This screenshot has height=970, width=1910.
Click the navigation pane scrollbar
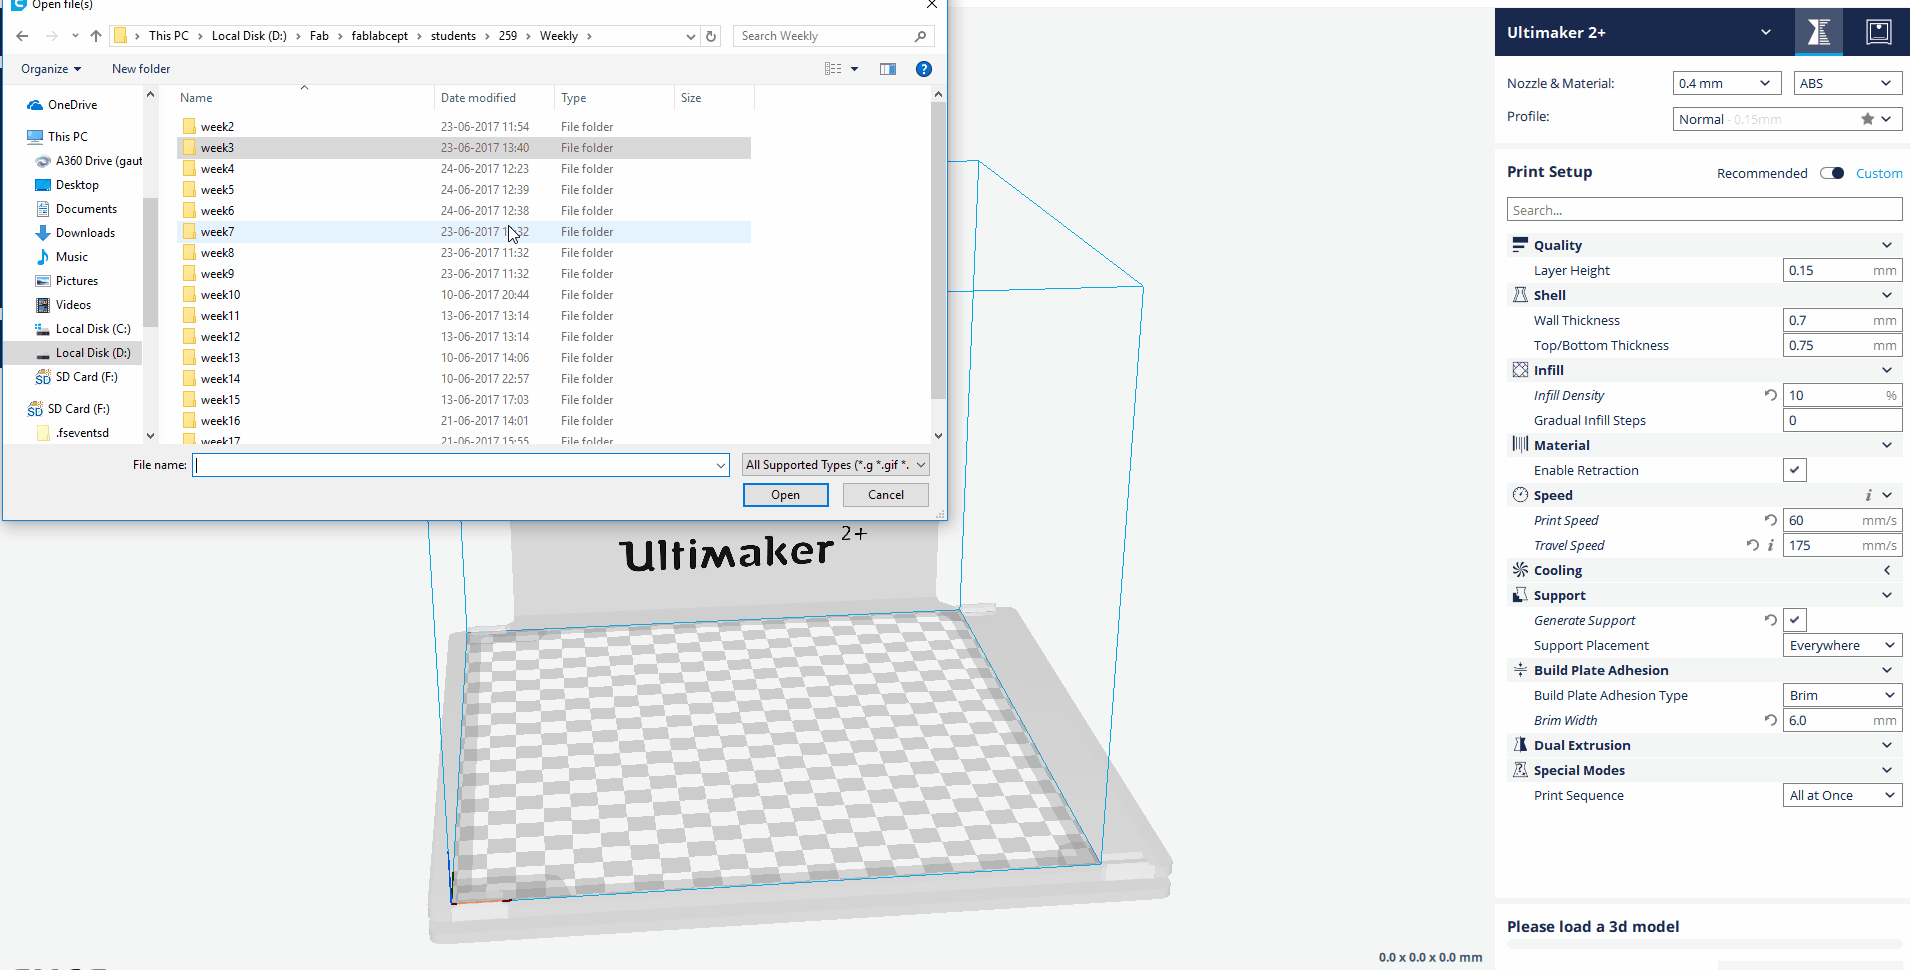point(150,262)
